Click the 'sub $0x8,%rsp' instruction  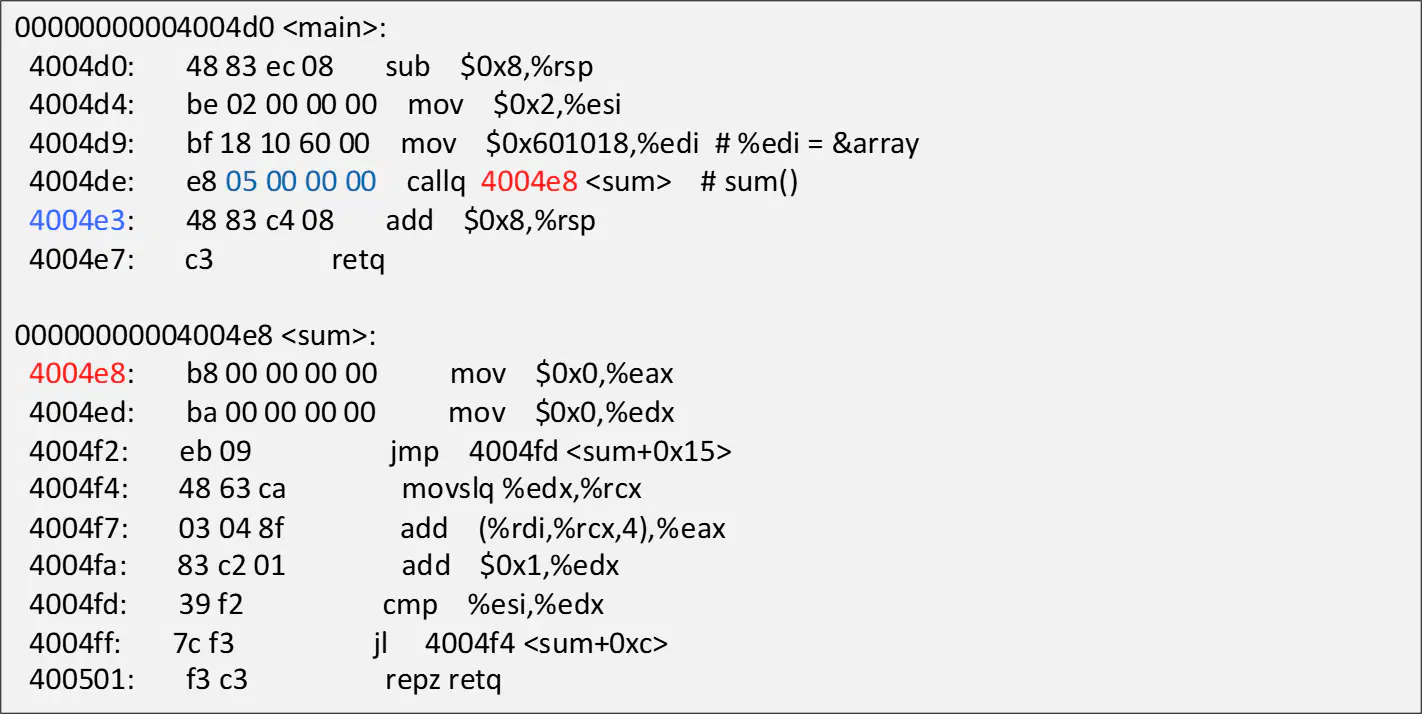489,67
